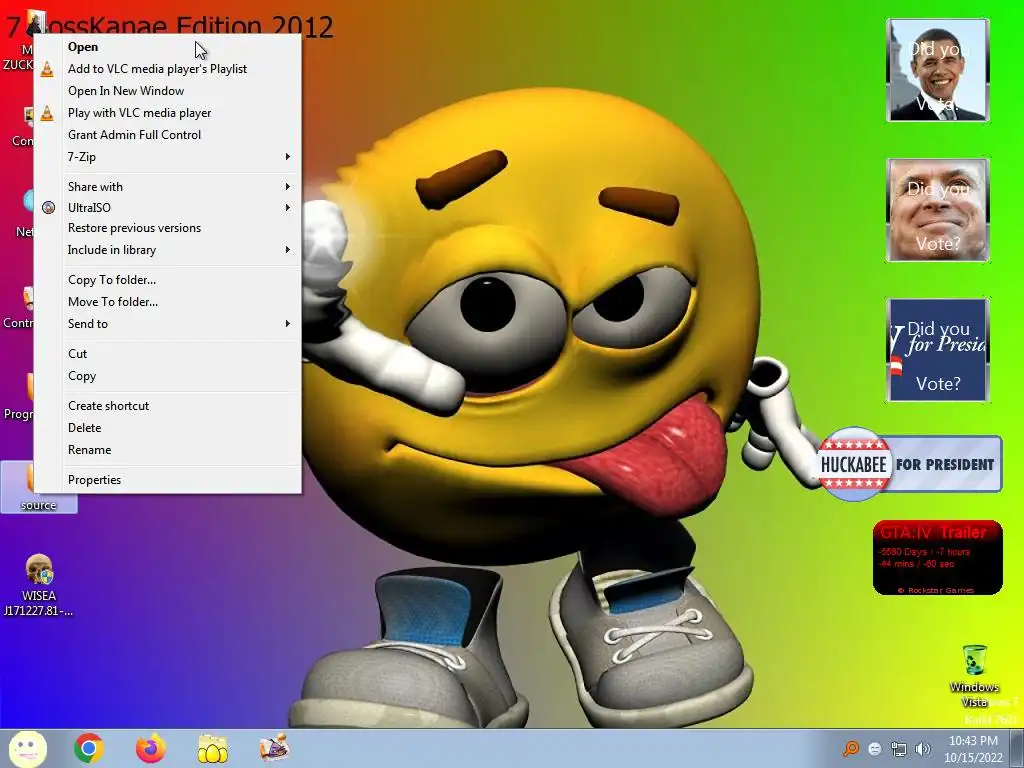The image size is (1024, 768).
Task: Click the Huckabee For President badge
Action: (x=909, y=464)
